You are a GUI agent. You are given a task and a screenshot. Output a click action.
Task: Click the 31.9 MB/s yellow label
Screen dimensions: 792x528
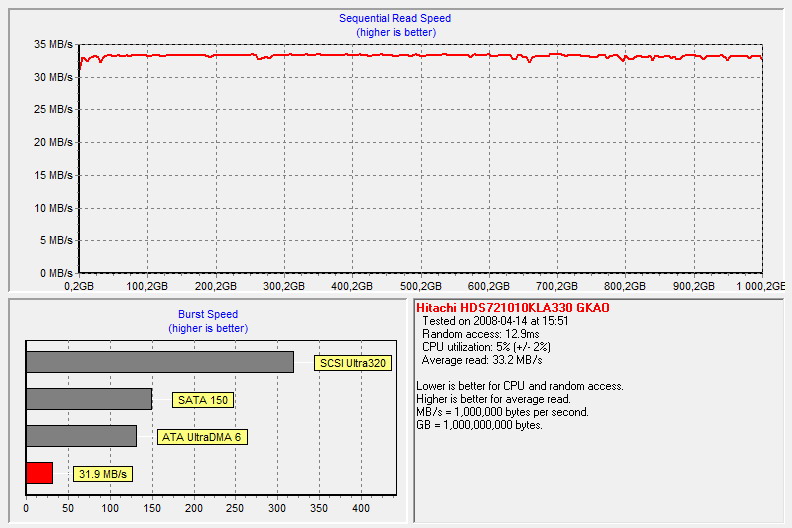tap(103, 474)
